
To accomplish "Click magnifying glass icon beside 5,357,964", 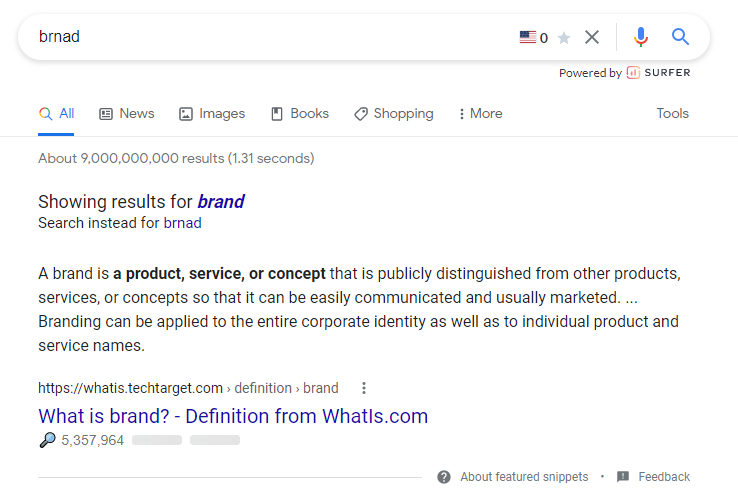I will [x=47, y=440].
